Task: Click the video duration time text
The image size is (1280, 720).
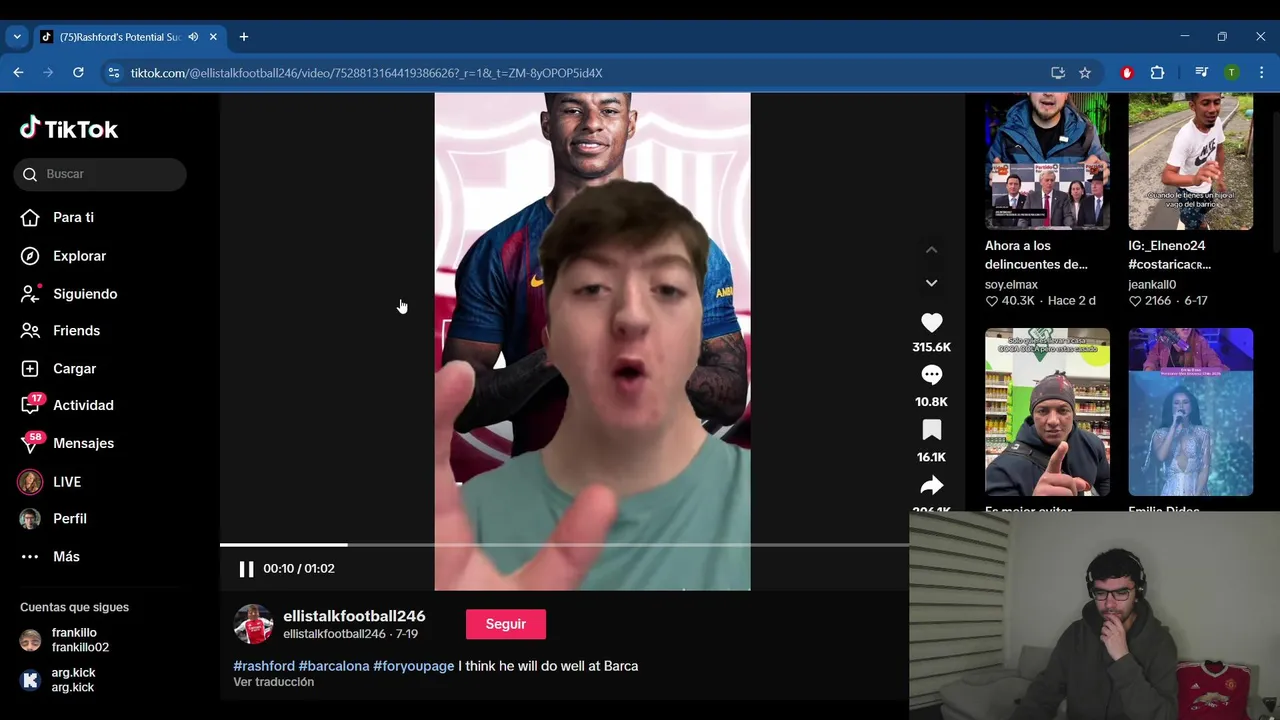Action: pyautogui.click(x=299, y=569)
